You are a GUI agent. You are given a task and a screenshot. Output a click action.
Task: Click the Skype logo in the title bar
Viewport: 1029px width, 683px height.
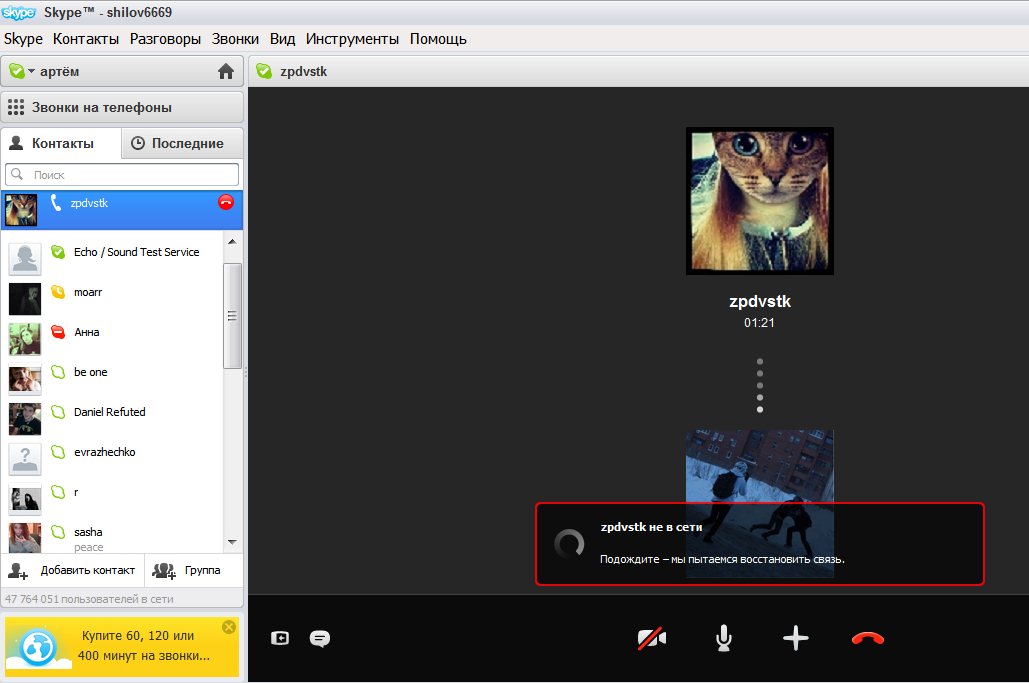(x=18, y=12)
